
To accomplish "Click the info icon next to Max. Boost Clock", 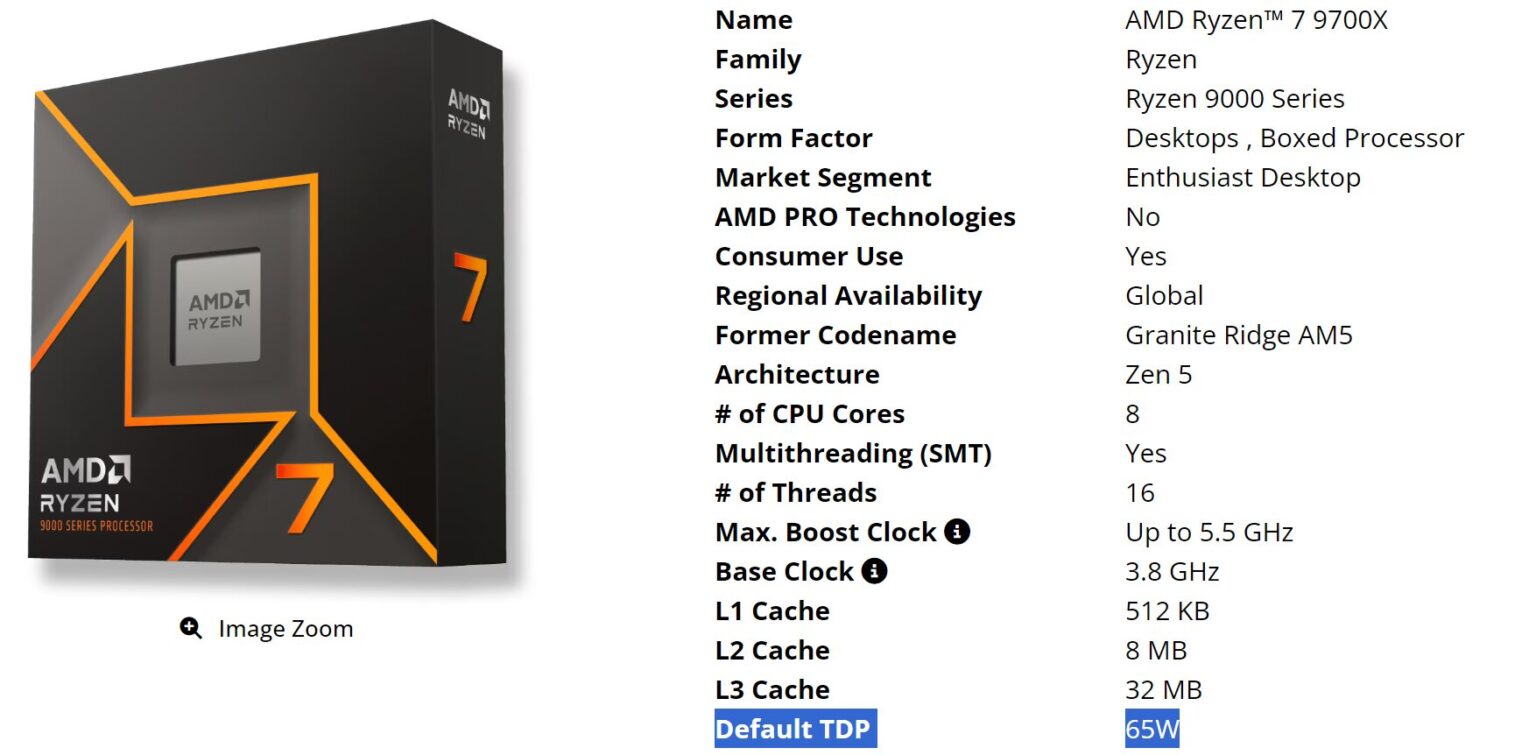I will (957, 532).
